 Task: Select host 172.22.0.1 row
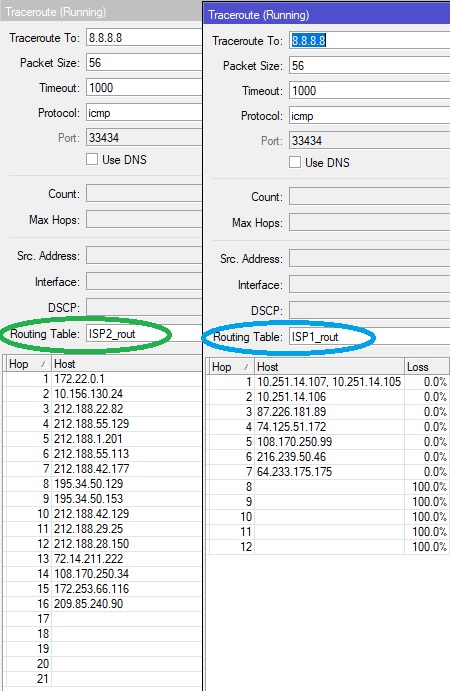click(102, 379)
